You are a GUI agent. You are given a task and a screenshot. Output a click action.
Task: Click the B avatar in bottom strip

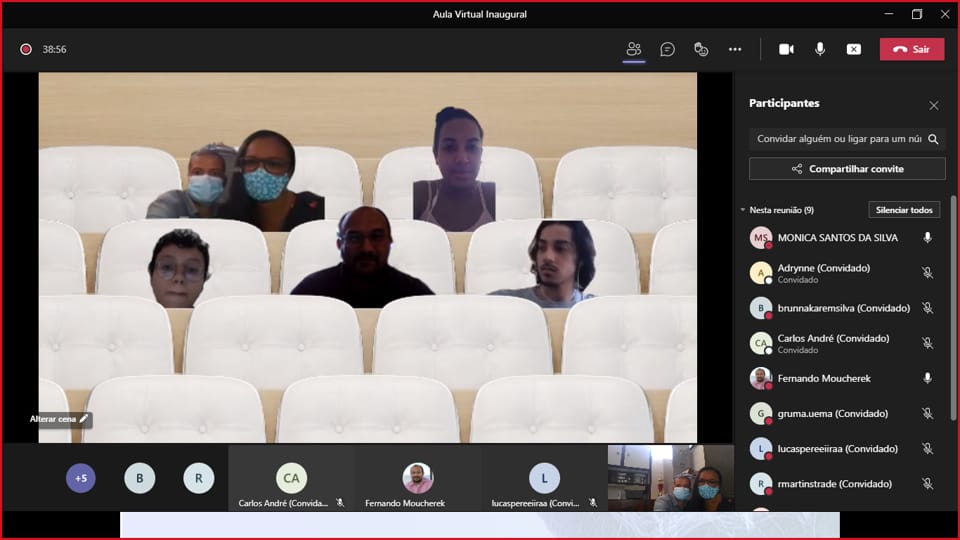pyautogui.click(x=140, y=478)
